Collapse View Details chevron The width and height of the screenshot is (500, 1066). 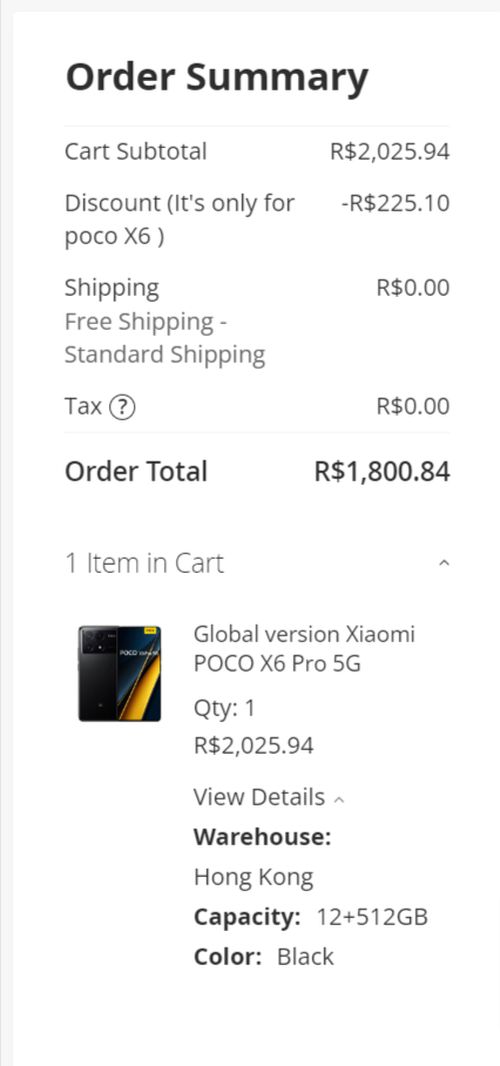coord(339,800)
